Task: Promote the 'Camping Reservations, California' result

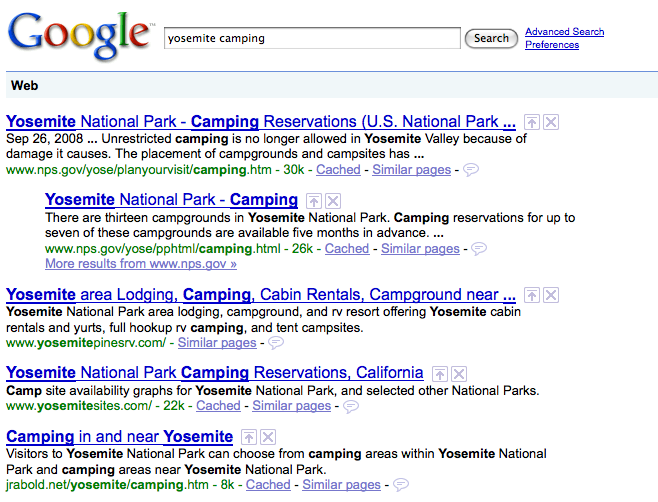Action: click(440, 374)
